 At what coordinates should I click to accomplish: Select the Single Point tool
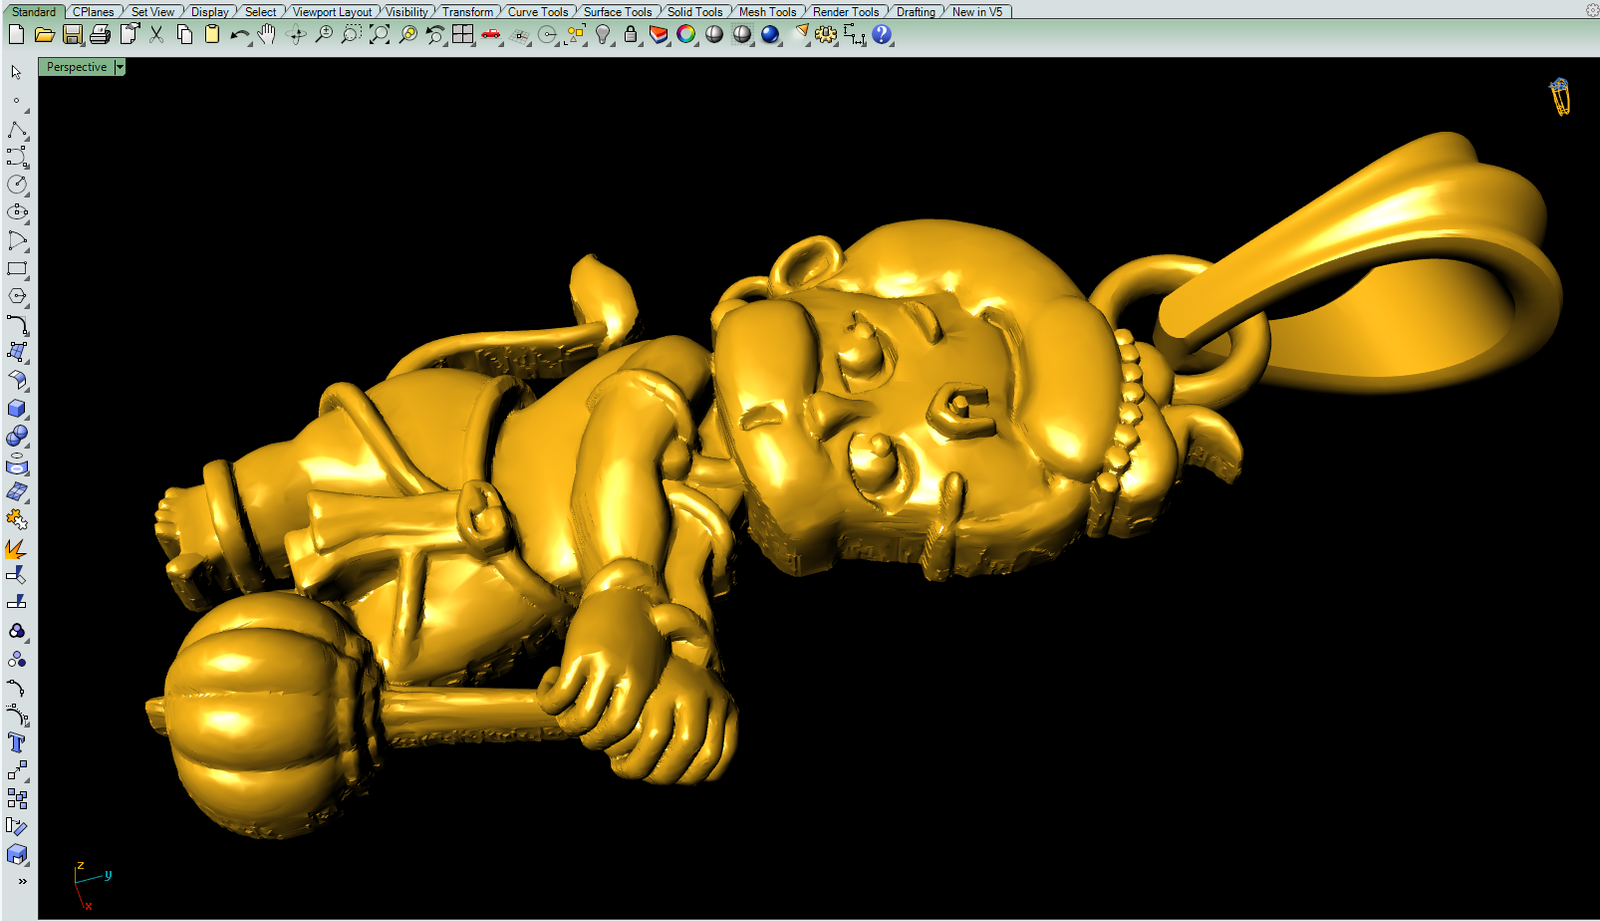pos(17,101)
